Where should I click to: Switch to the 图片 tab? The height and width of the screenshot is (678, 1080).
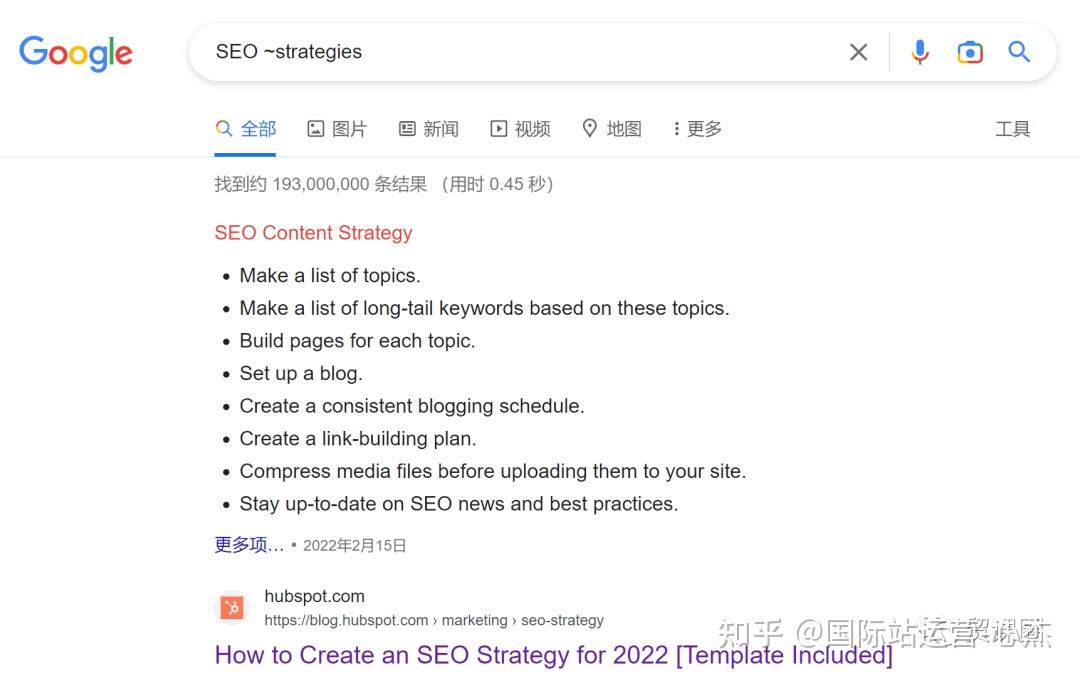[337, 129]
